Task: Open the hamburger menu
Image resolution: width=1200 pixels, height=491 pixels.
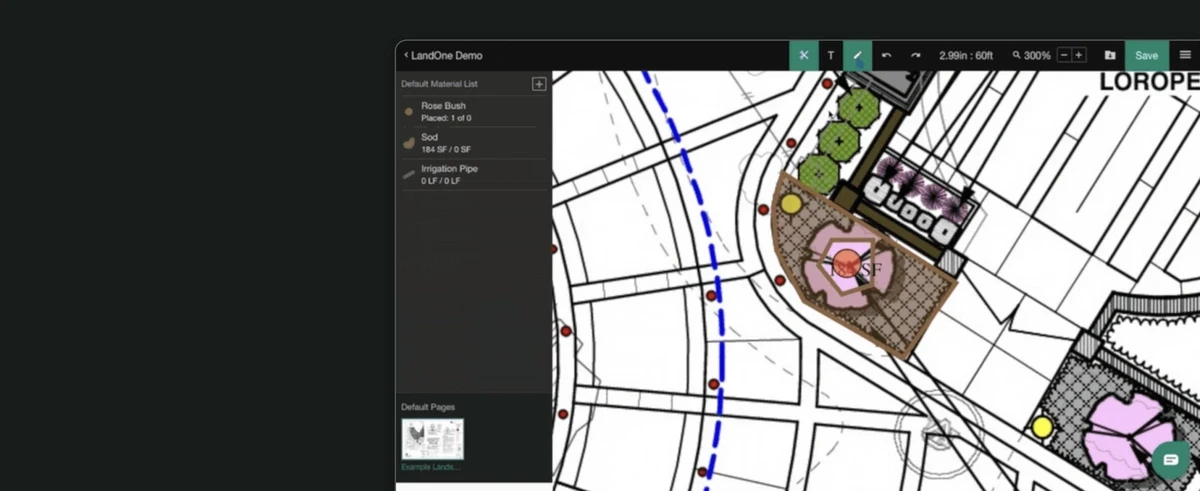Action: tap(1185, 55)
